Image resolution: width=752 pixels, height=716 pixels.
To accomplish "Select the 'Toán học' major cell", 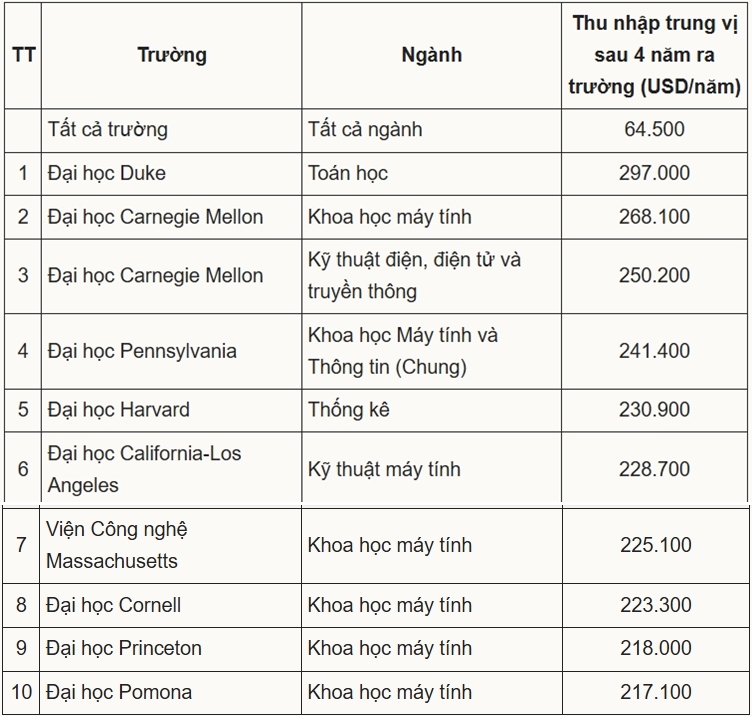I will click(432, 174).
